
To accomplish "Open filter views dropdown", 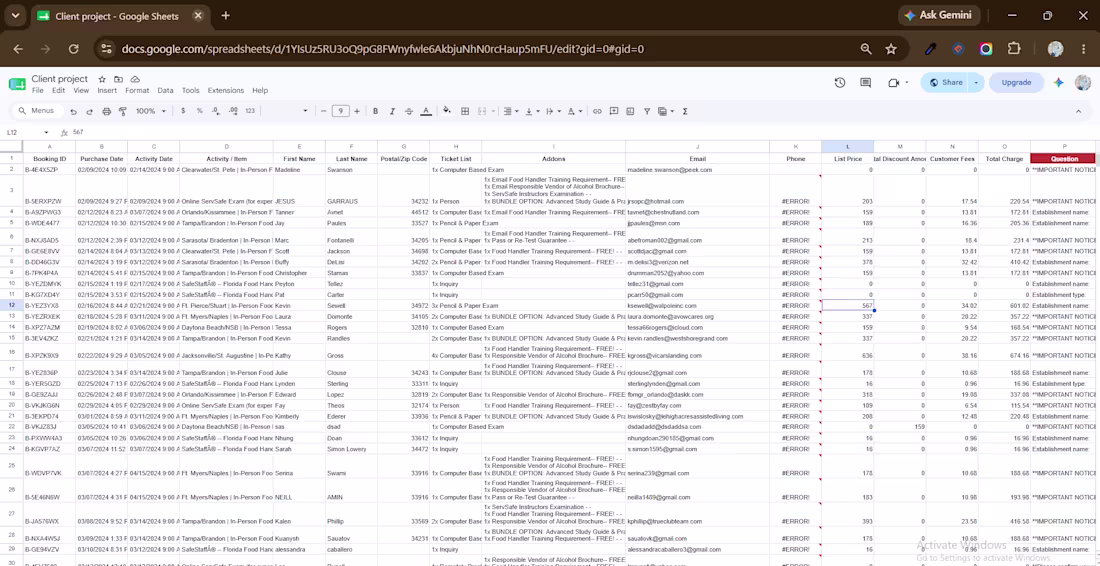I will point(666,111).
